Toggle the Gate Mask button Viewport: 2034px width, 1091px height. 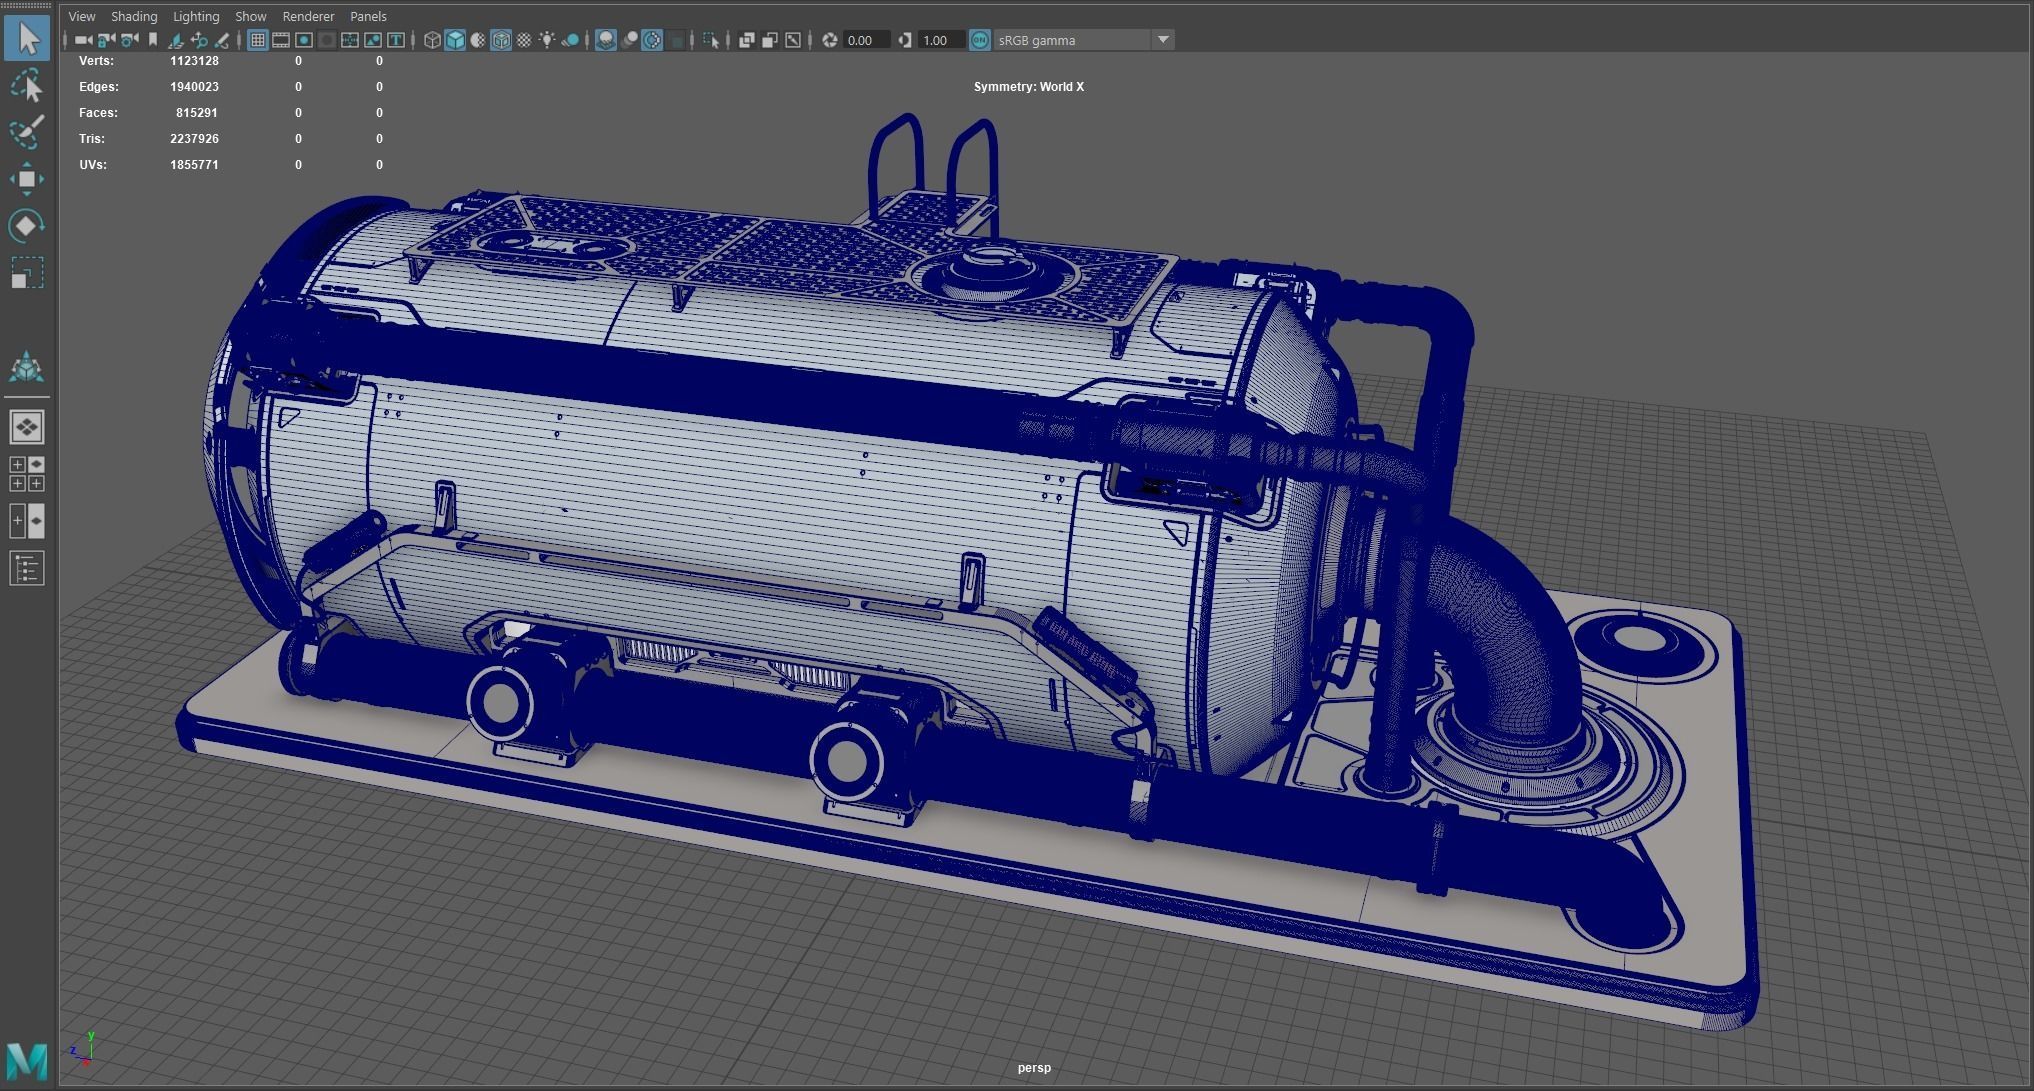326,40
